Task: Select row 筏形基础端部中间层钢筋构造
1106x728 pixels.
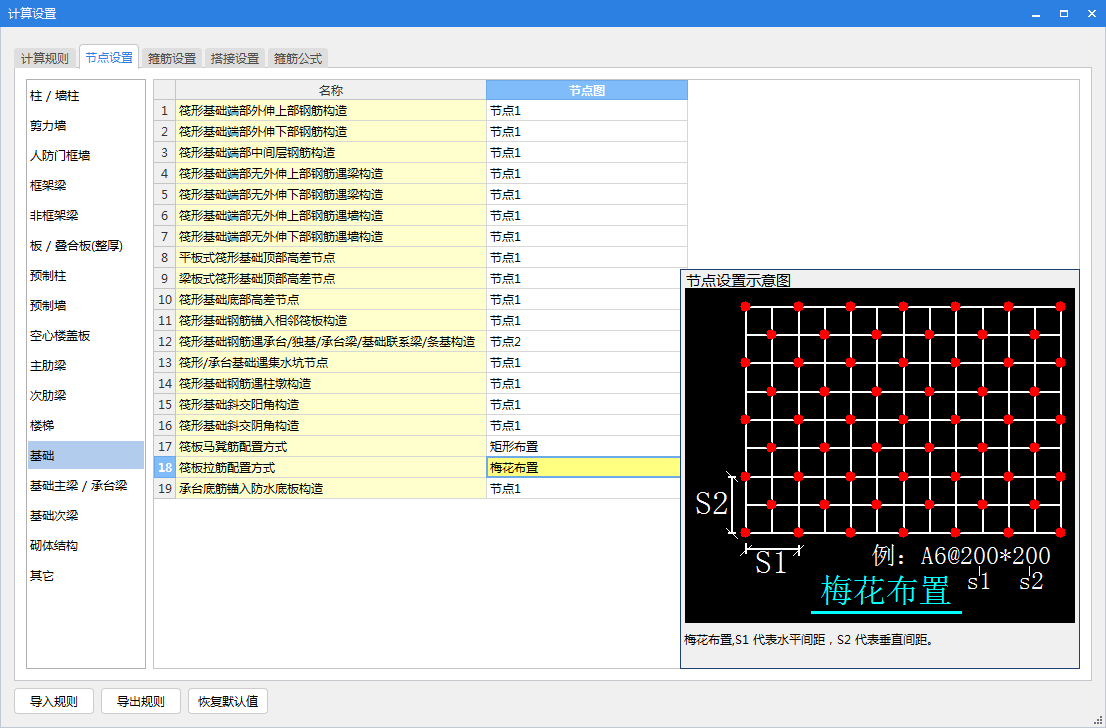Action: 331,152
